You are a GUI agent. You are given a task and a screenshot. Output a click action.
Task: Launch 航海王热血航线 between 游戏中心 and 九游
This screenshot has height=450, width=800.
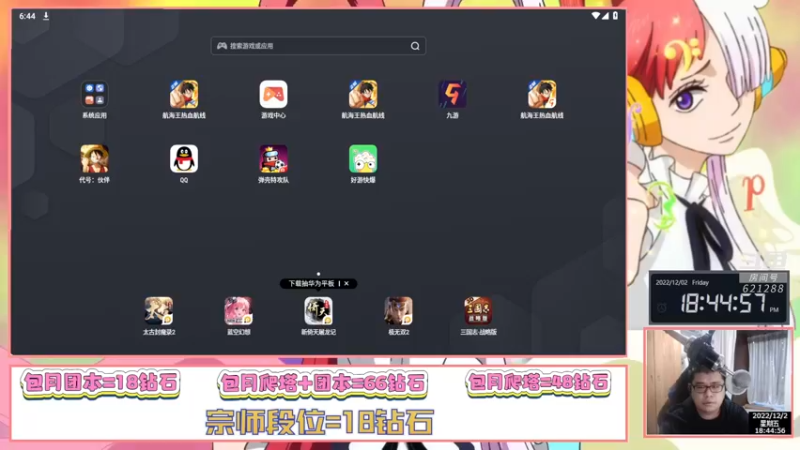coord(363,94)
